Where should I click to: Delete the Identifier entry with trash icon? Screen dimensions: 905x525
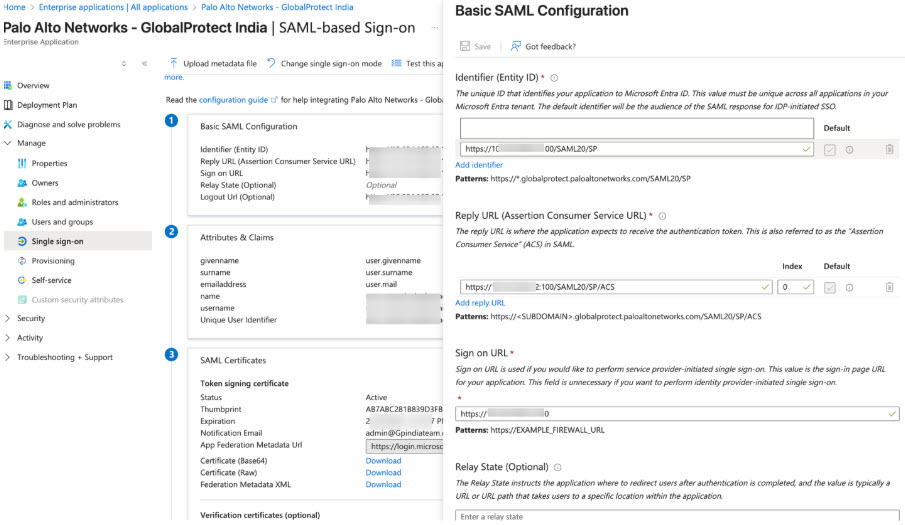889,150
